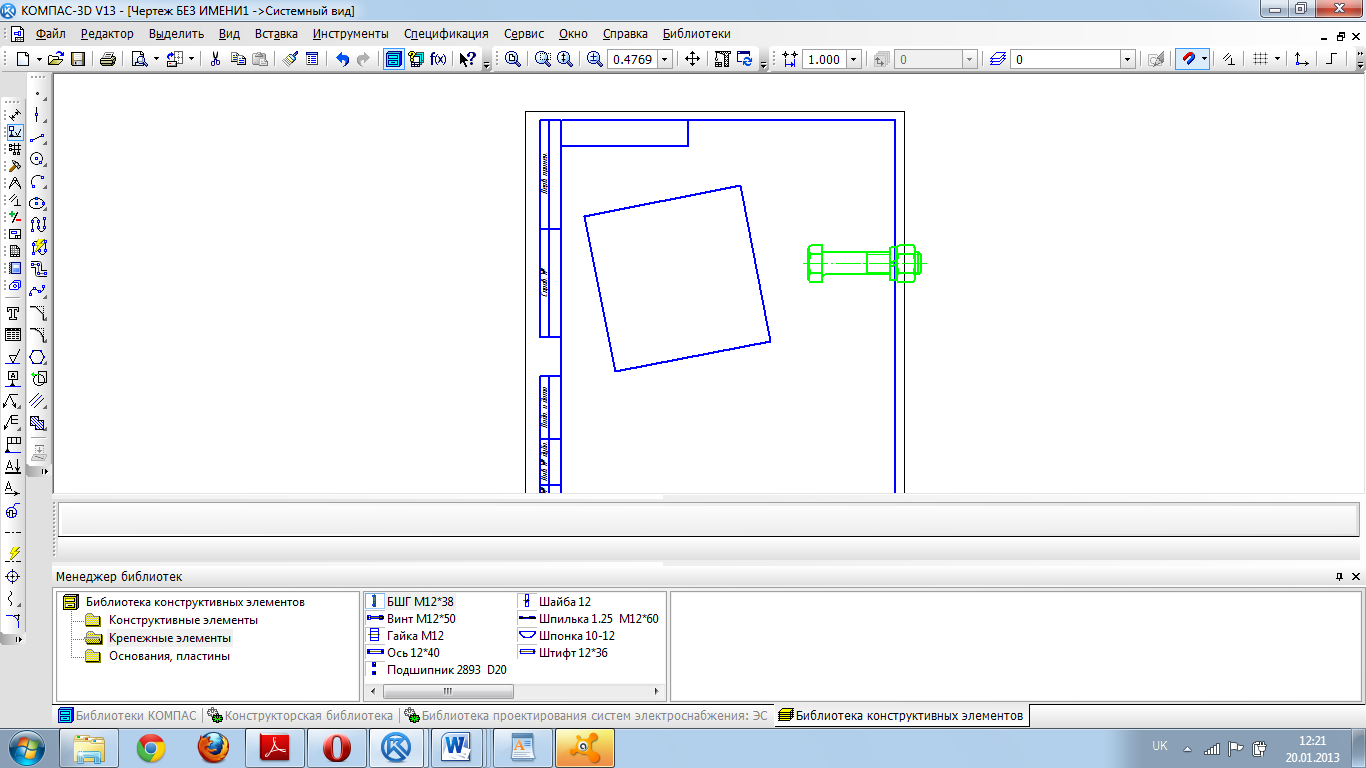Click the refresh view icon
The height and width of the screenshot is (768, 1366).
(x=745, y=59)
